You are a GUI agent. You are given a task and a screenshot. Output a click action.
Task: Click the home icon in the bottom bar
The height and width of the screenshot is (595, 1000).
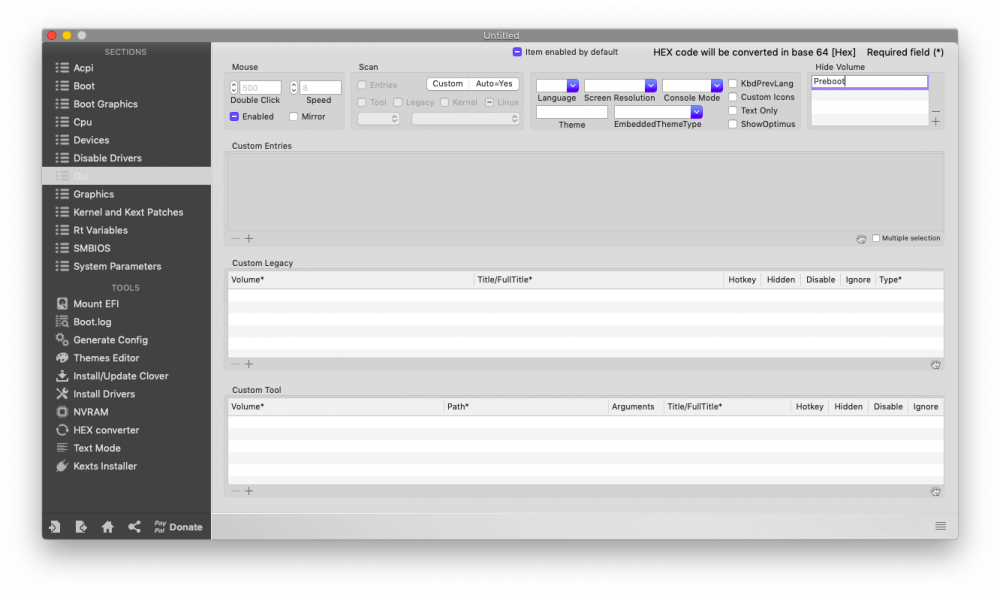tap(108, 527)
